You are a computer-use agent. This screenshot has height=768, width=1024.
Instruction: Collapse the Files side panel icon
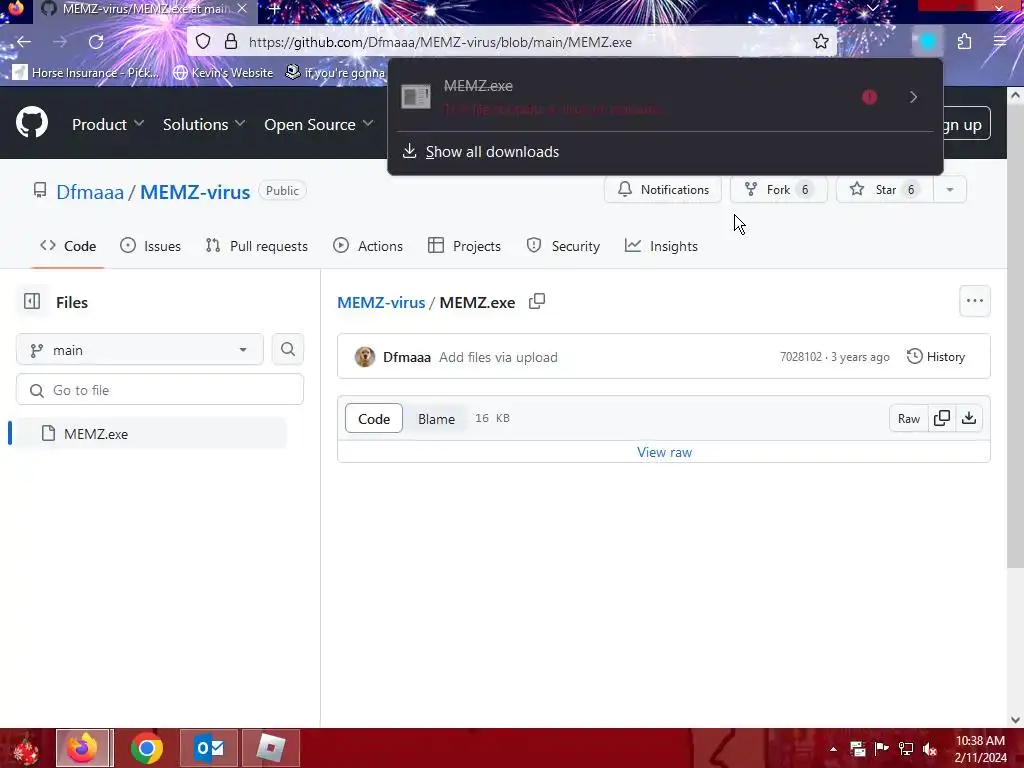tap(32, 302)
